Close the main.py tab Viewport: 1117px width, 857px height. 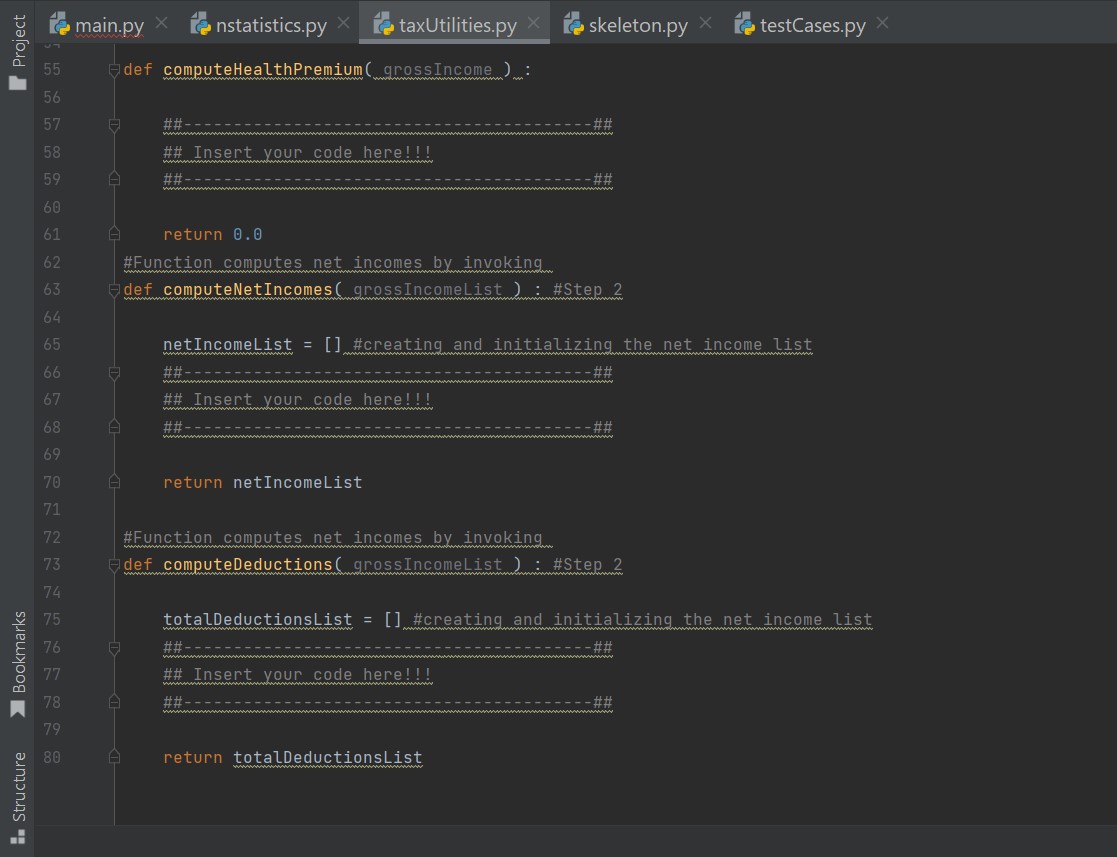(163, 22)
